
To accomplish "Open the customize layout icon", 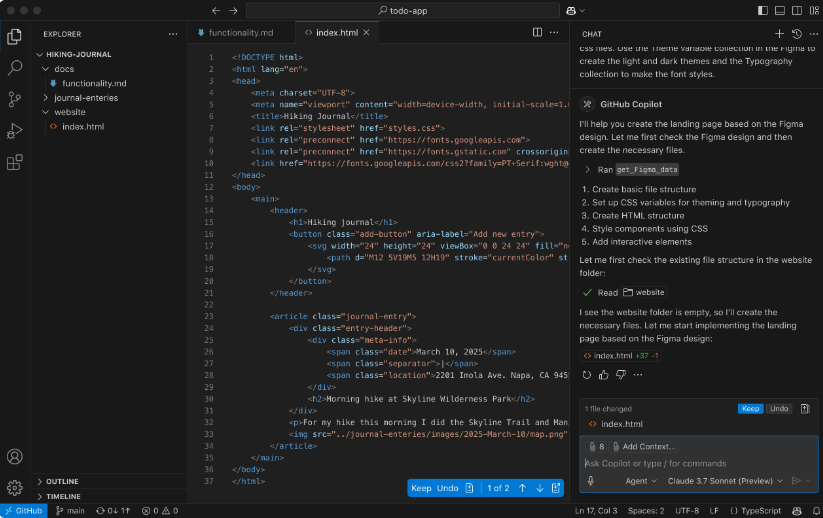I will point(814,10).
